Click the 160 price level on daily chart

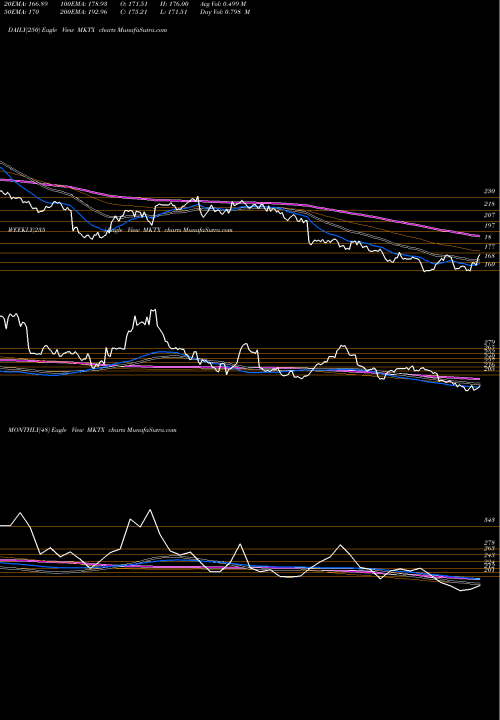tap(489, 264)
